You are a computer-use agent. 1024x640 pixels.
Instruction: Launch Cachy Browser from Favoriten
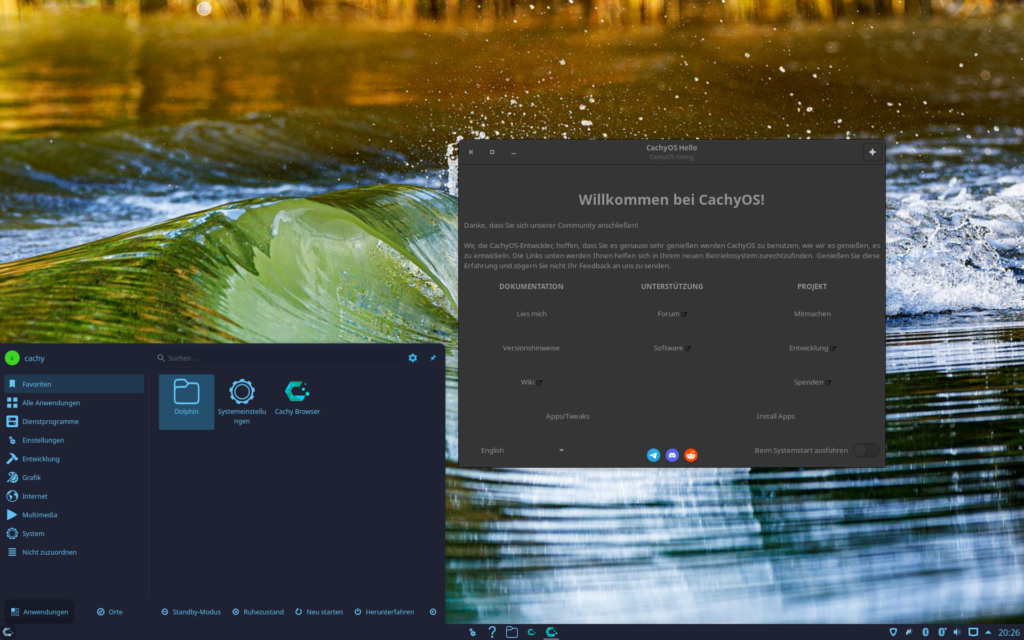click(x=297, y=401)
